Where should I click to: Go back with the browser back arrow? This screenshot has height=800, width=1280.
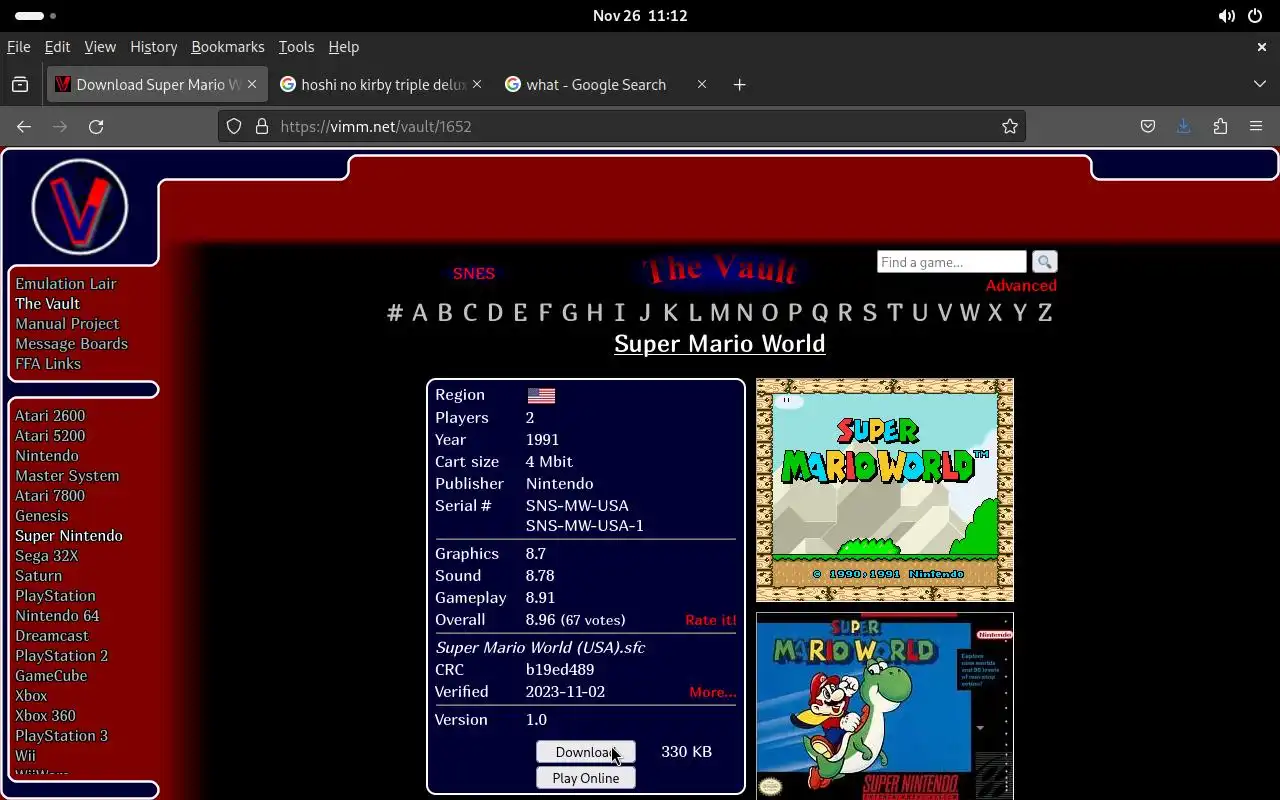(x=24, y=126)
